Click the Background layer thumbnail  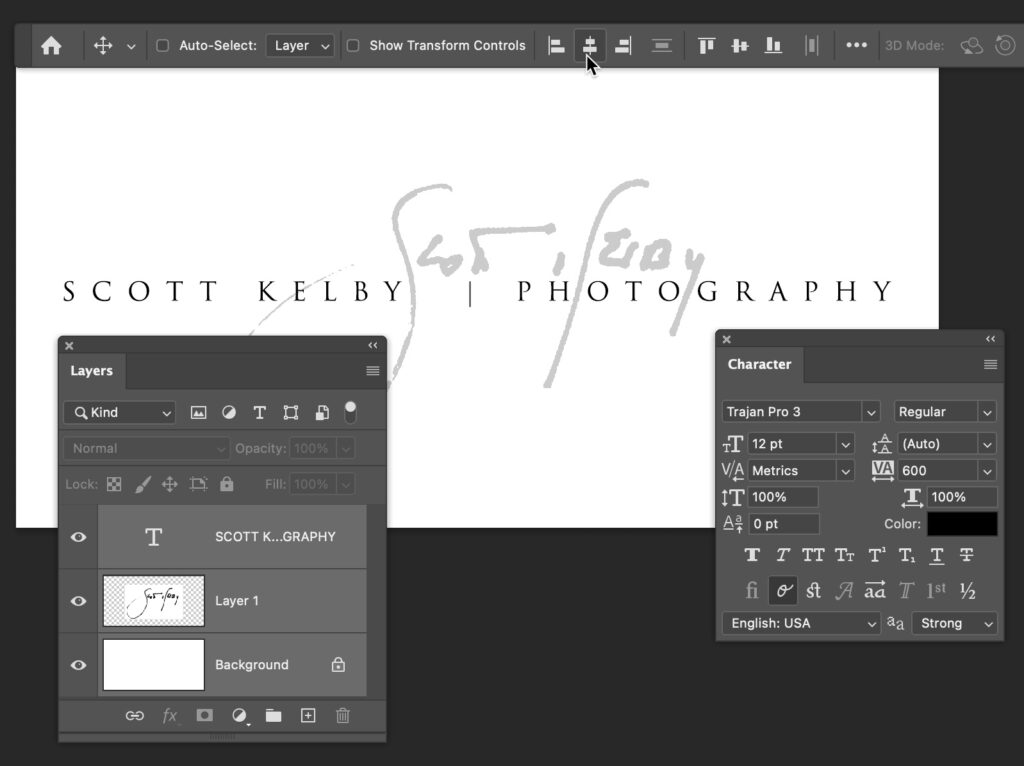tap(153, 665)
